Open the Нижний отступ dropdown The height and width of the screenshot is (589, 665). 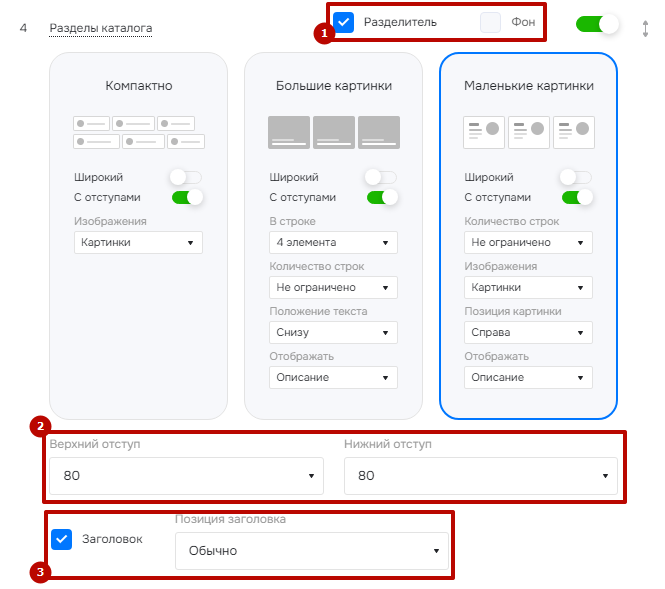pyautogui.click(x=481, y=476)
